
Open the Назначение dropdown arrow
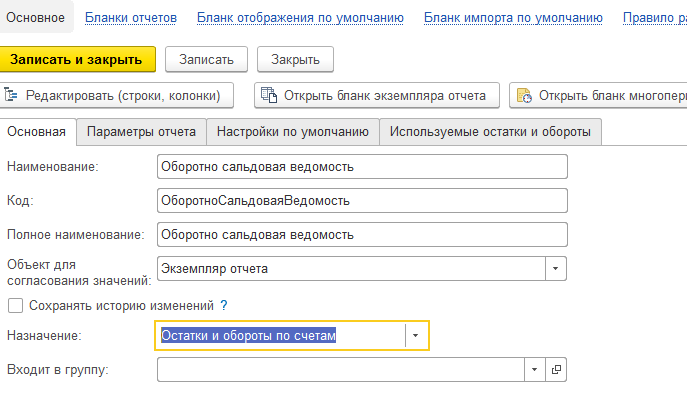click(x=415, y=336)
